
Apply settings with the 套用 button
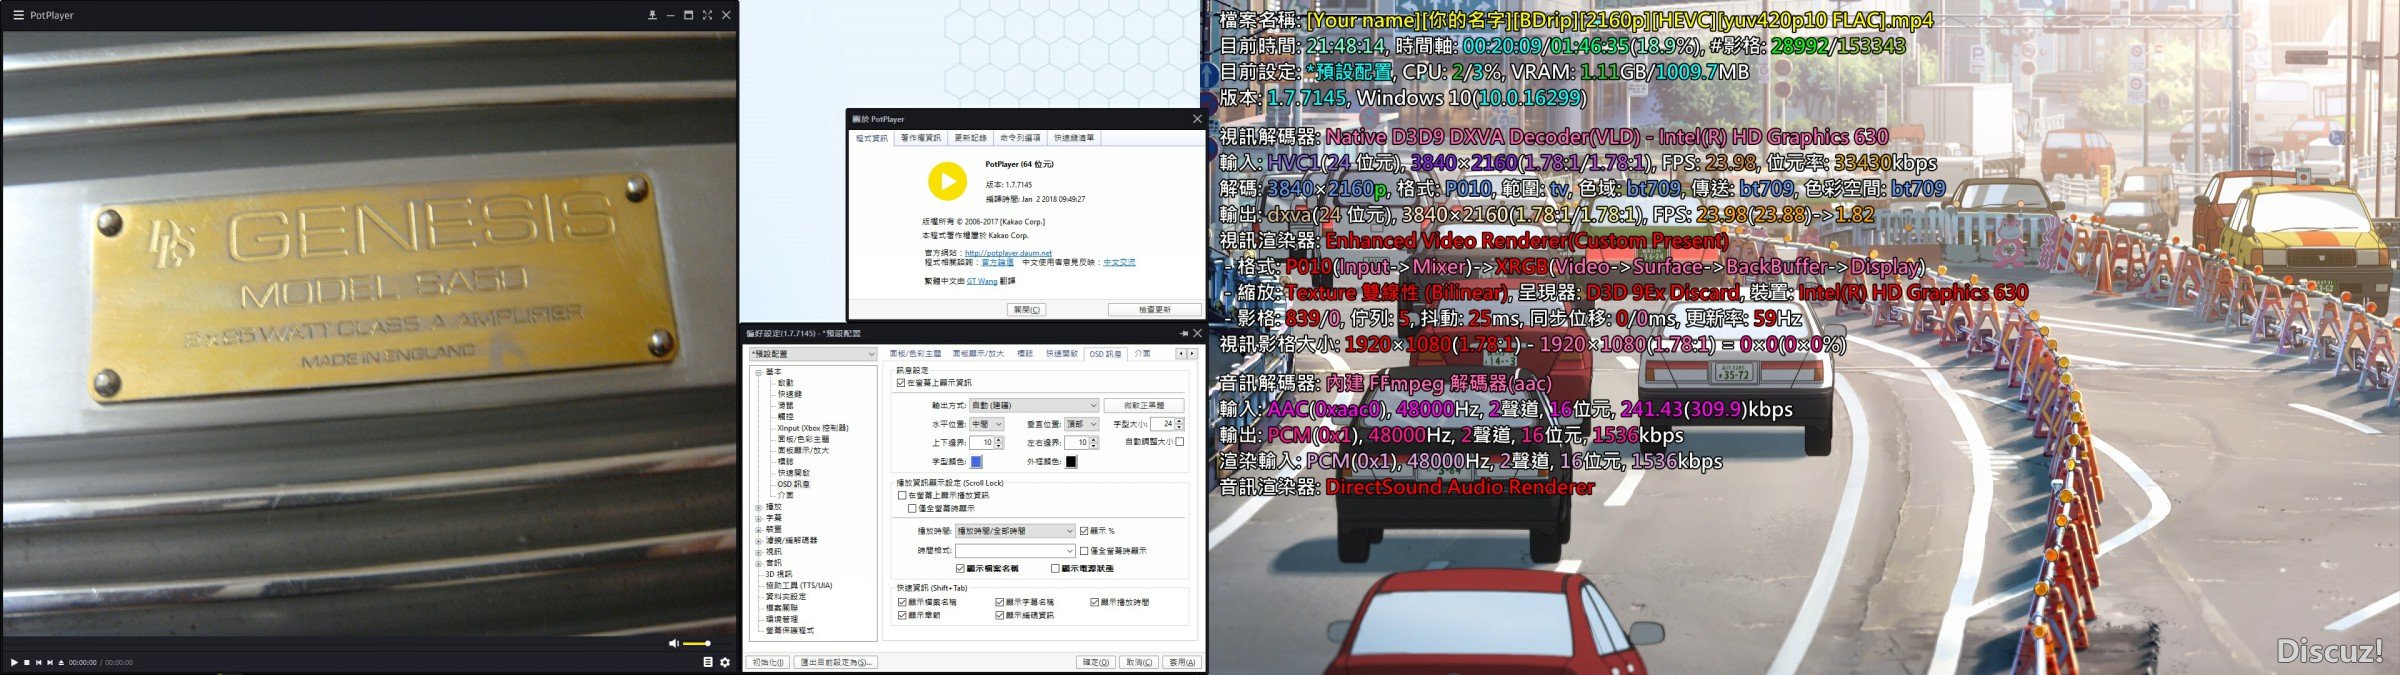(1182, 662)
